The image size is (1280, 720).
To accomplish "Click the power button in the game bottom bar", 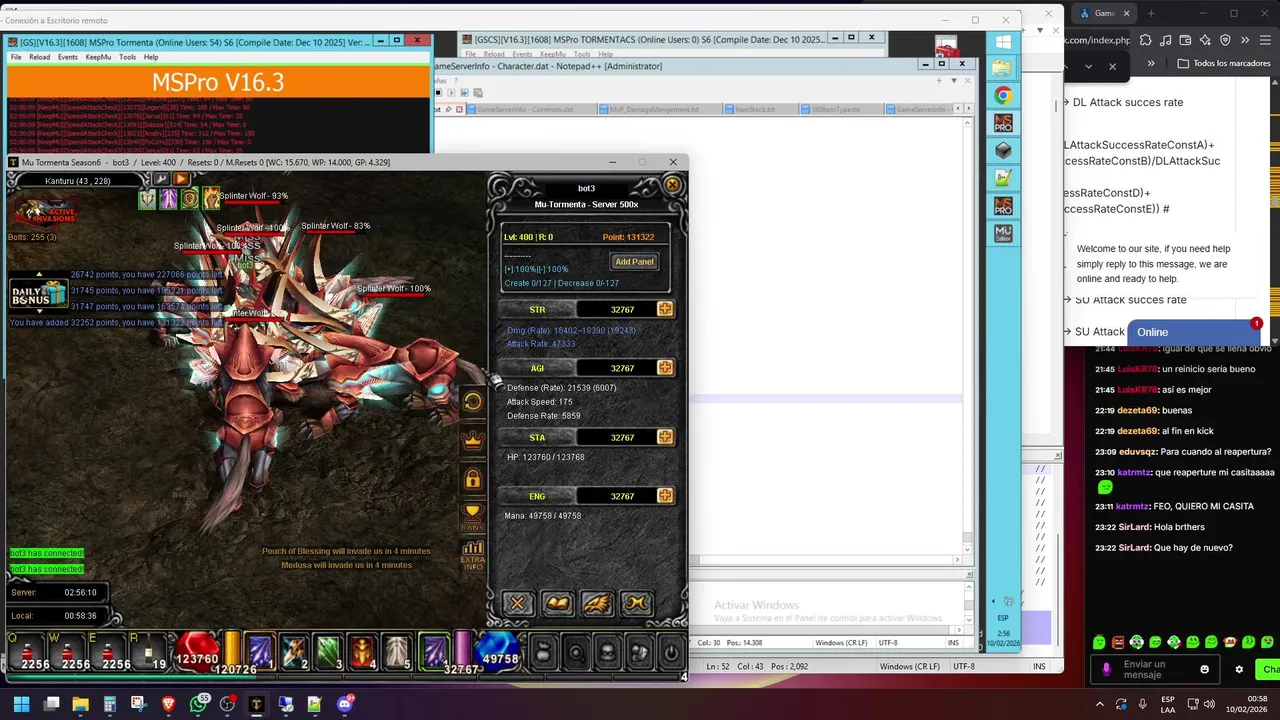I will [671, 654].
